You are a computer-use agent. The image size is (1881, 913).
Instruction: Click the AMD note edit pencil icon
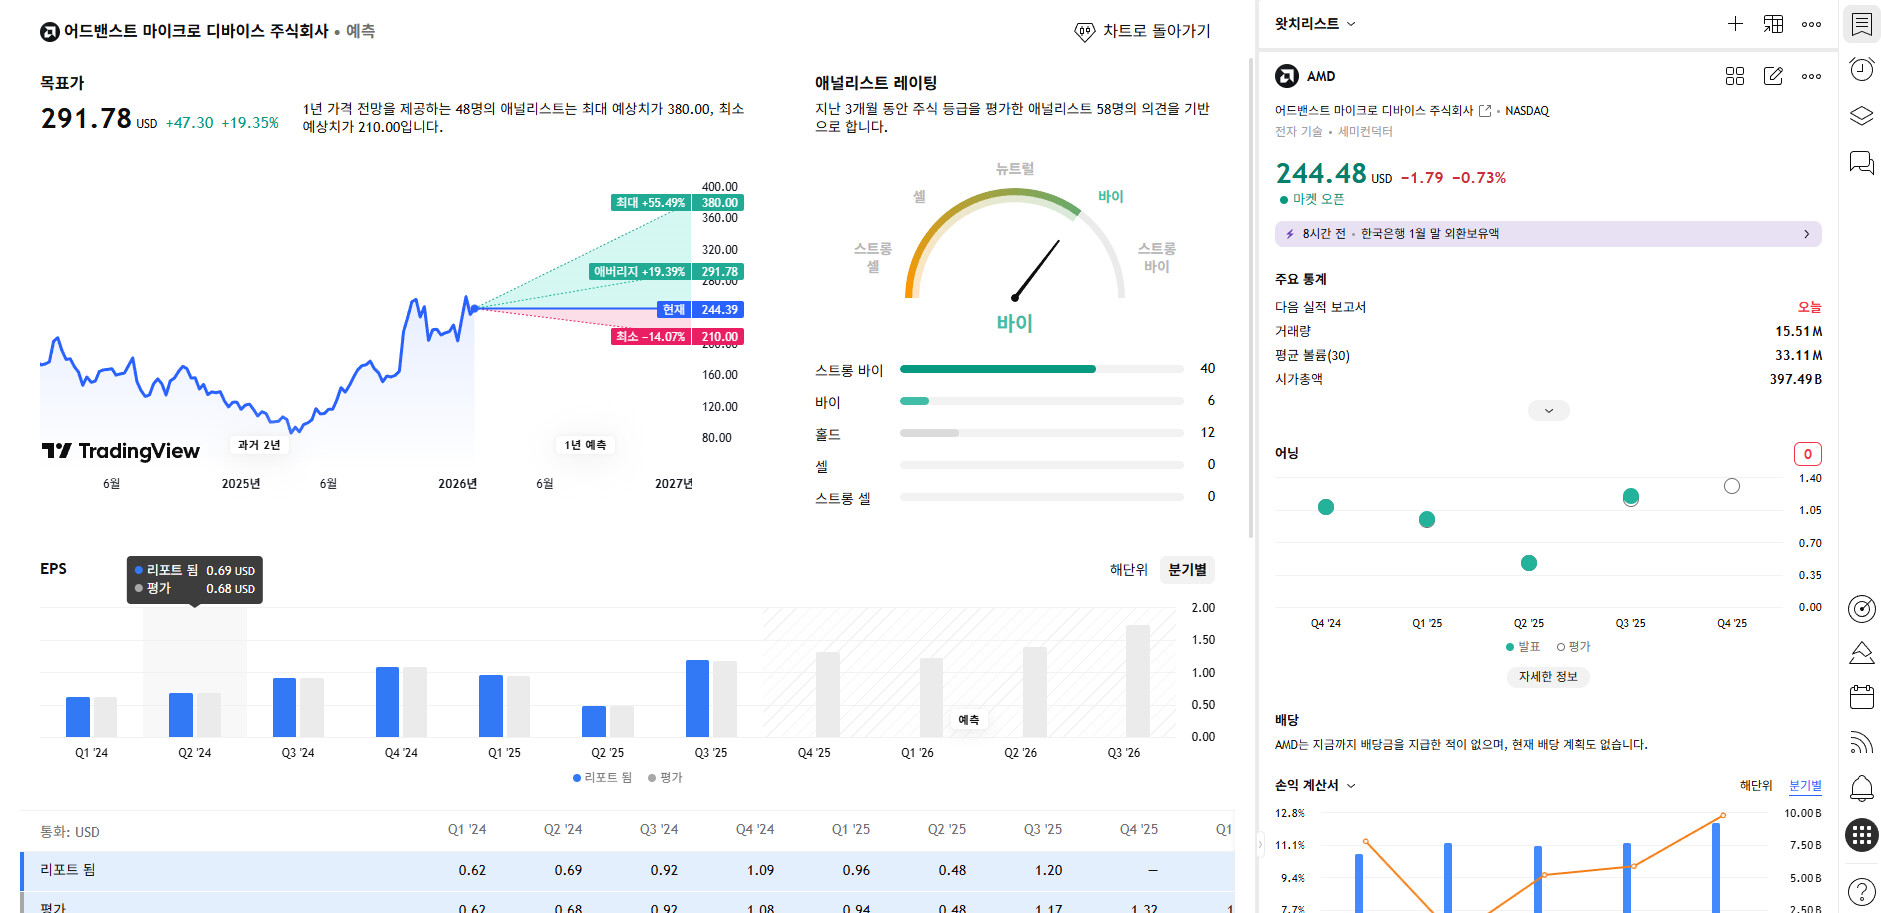(1773, 76)
